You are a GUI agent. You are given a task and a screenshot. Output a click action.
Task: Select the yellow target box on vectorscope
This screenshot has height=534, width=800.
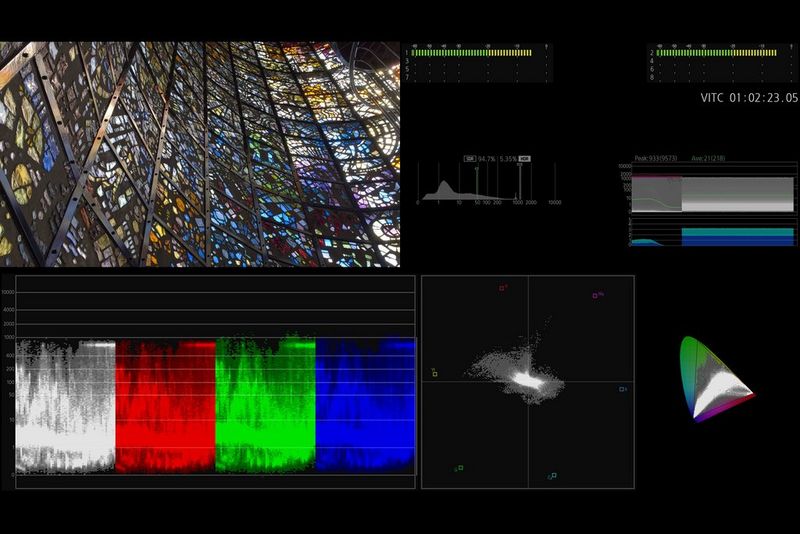point(435,373)
